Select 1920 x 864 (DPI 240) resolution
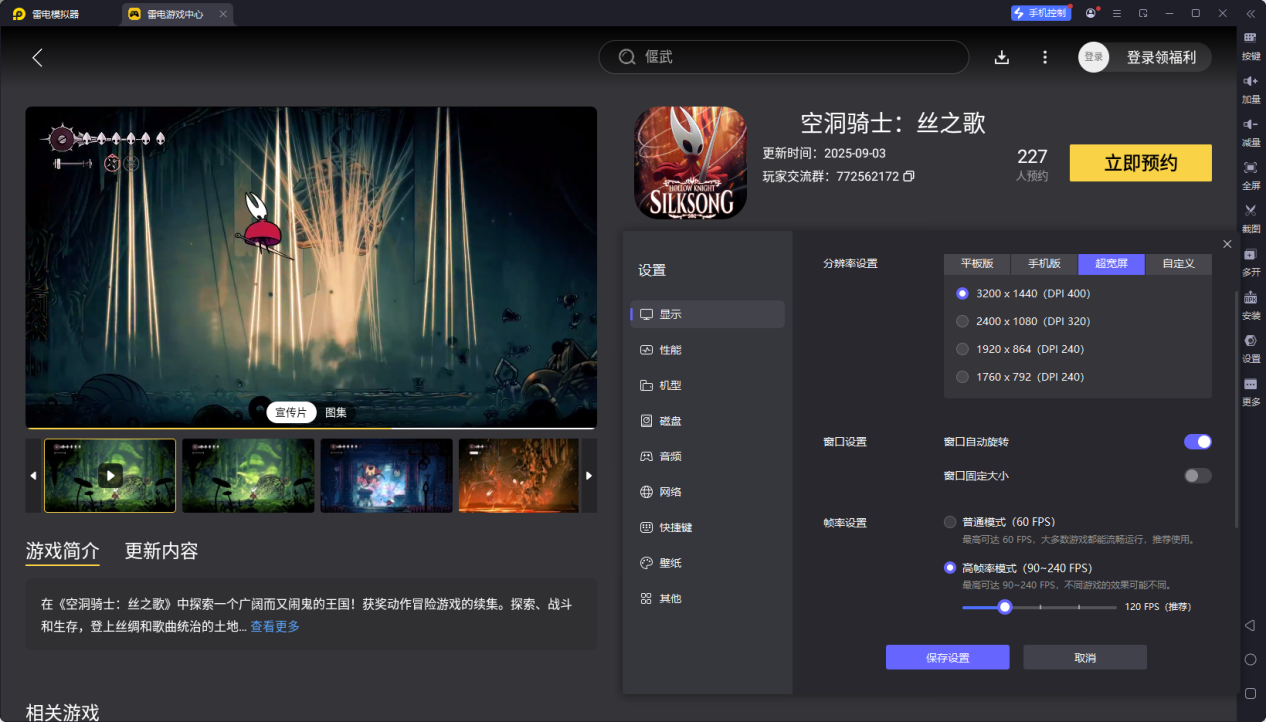 (x=962, y=349)
